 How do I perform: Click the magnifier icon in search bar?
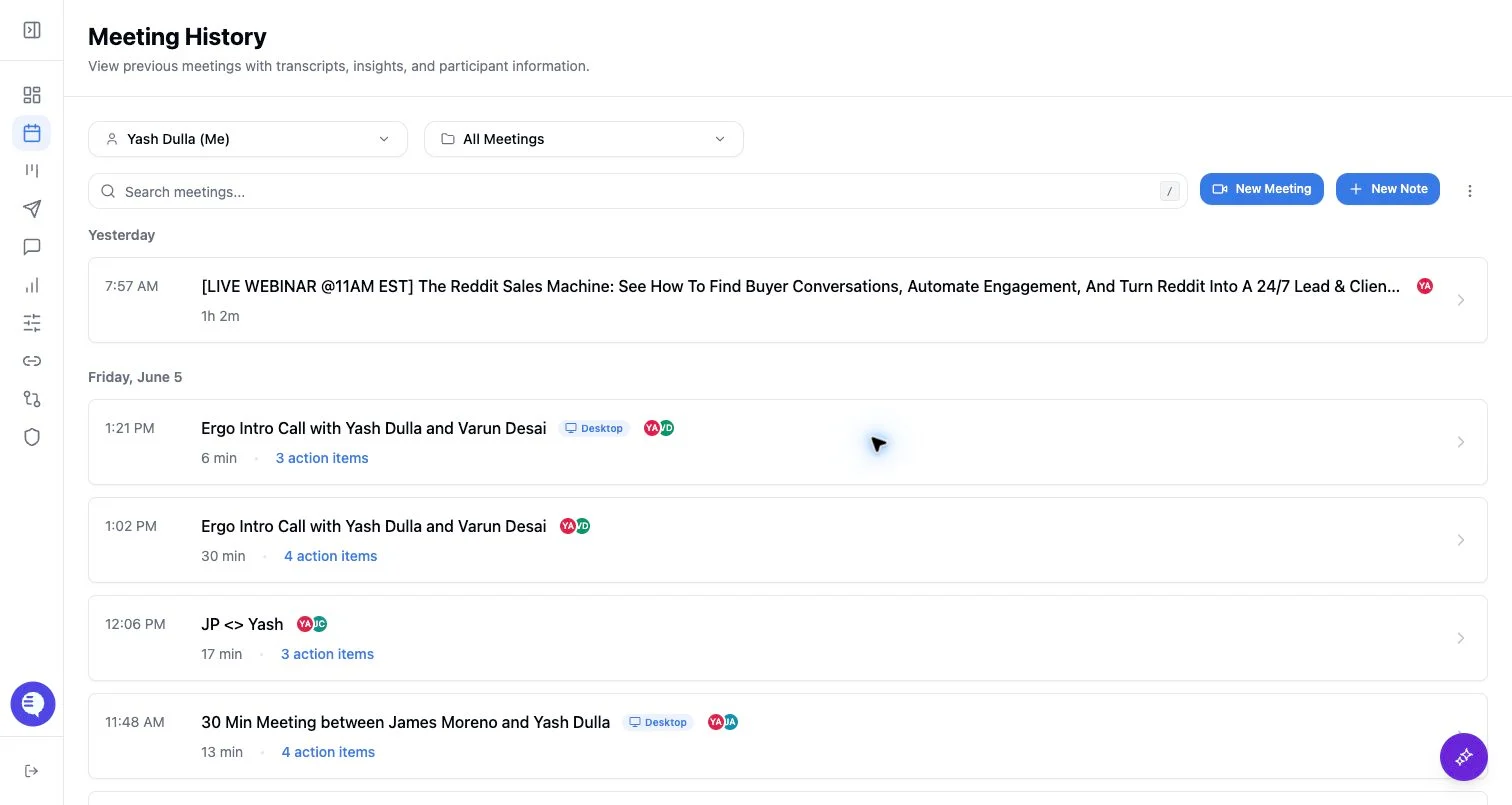(108, 191)
